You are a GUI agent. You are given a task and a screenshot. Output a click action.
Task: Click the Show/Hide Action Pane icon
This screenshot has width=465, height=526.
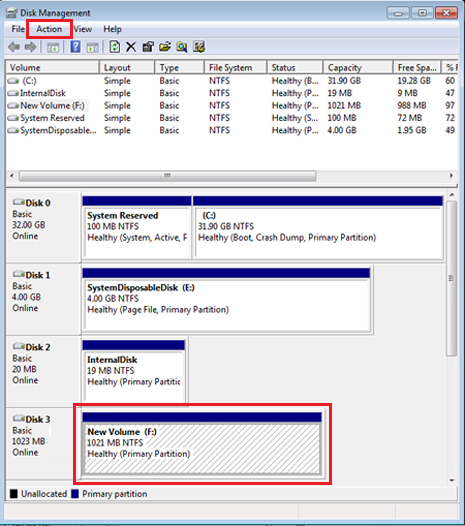[92, 48]
